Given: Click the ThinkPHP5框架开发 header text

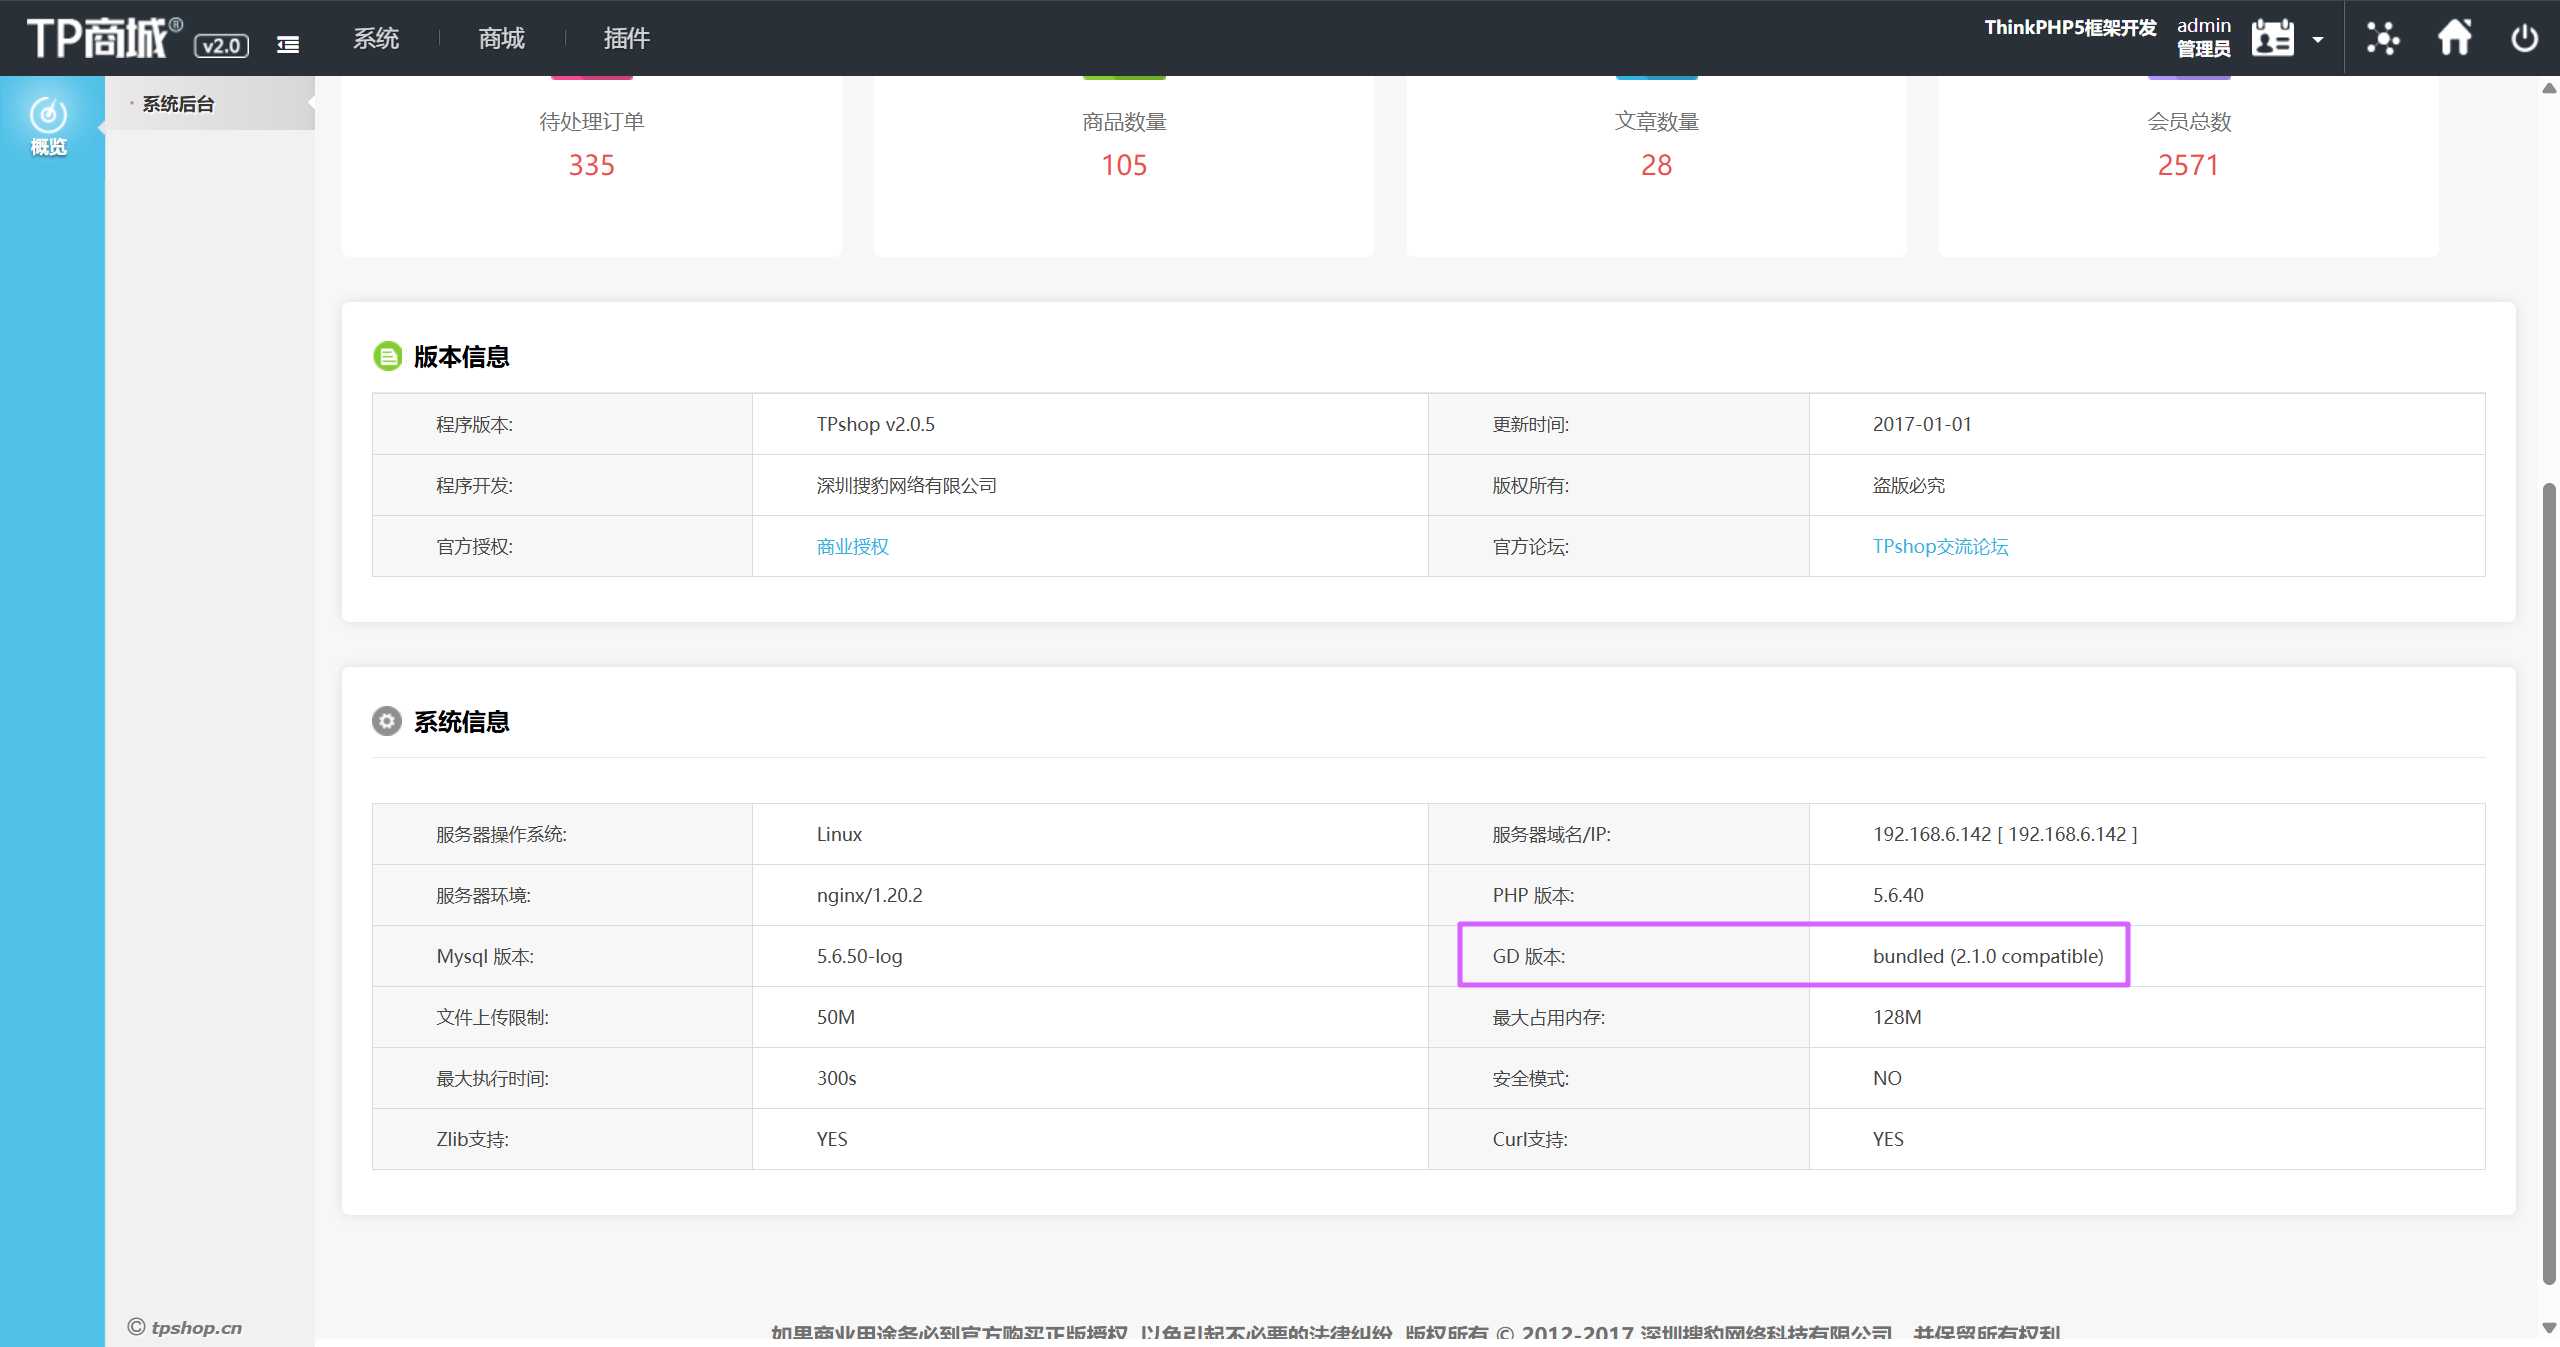Looking at the screenshot, I should (2070, 27).
